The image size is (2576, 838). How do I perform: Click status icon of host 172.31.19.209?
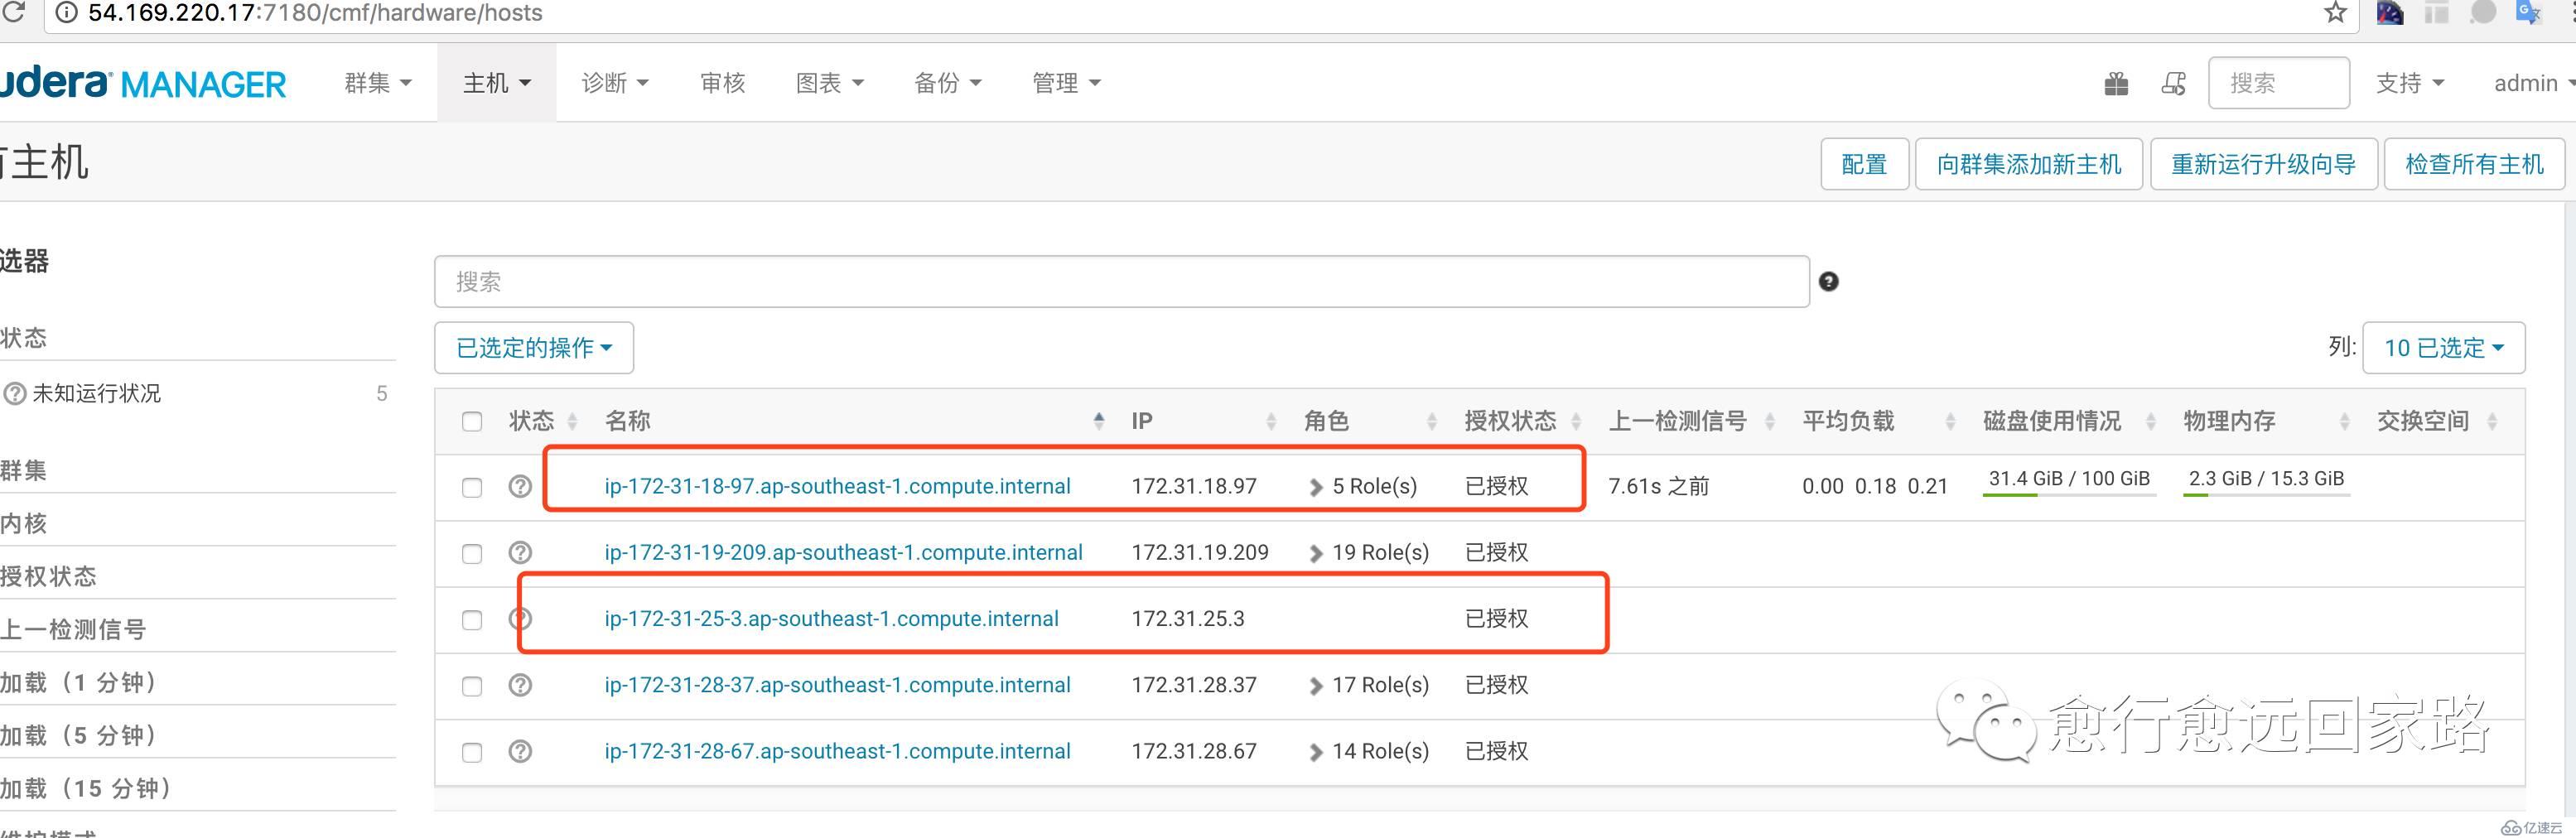520,552
